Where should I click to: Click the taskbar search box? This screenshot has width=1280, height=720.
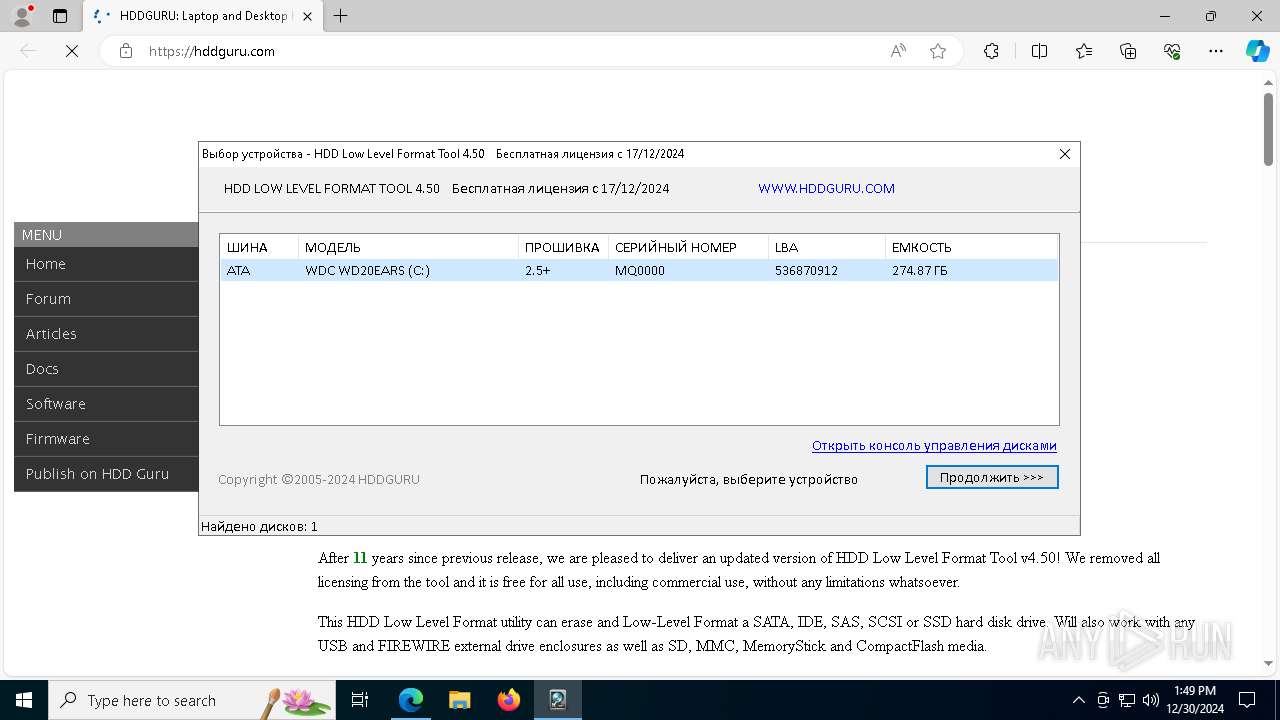pos(192,700)
